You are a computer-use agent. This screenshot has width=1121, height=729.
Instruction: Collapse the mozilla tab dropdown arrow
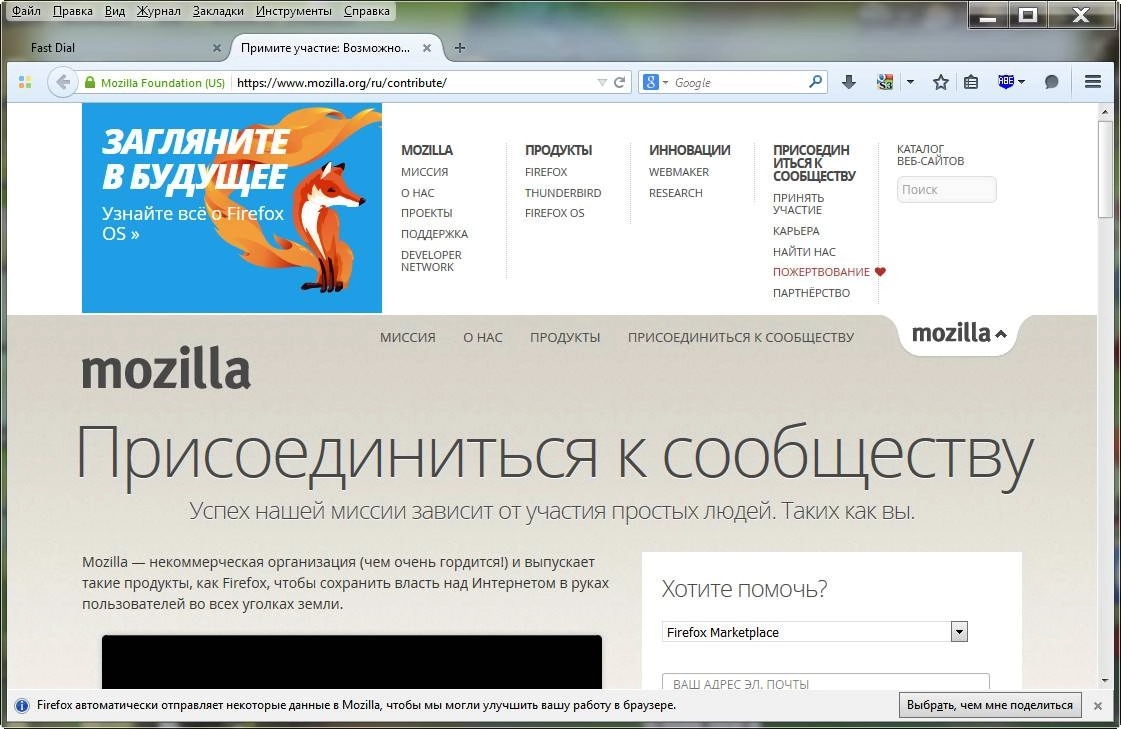[1001, 334]
